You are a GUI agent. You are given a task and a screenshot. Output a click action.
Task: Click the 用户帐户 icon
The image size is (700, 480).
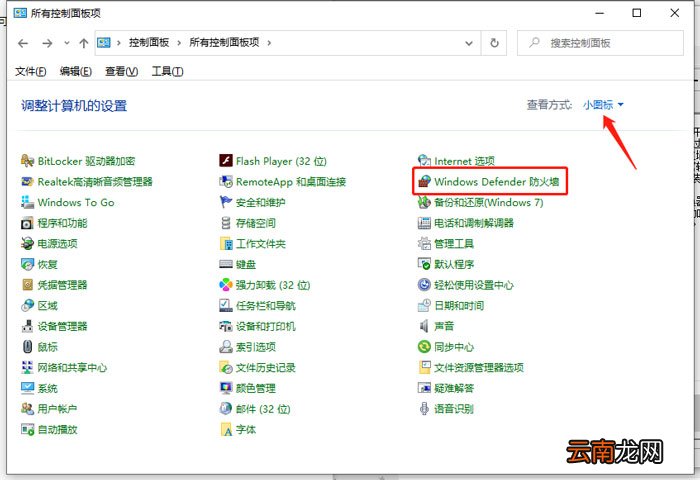[x=27, y=409]
